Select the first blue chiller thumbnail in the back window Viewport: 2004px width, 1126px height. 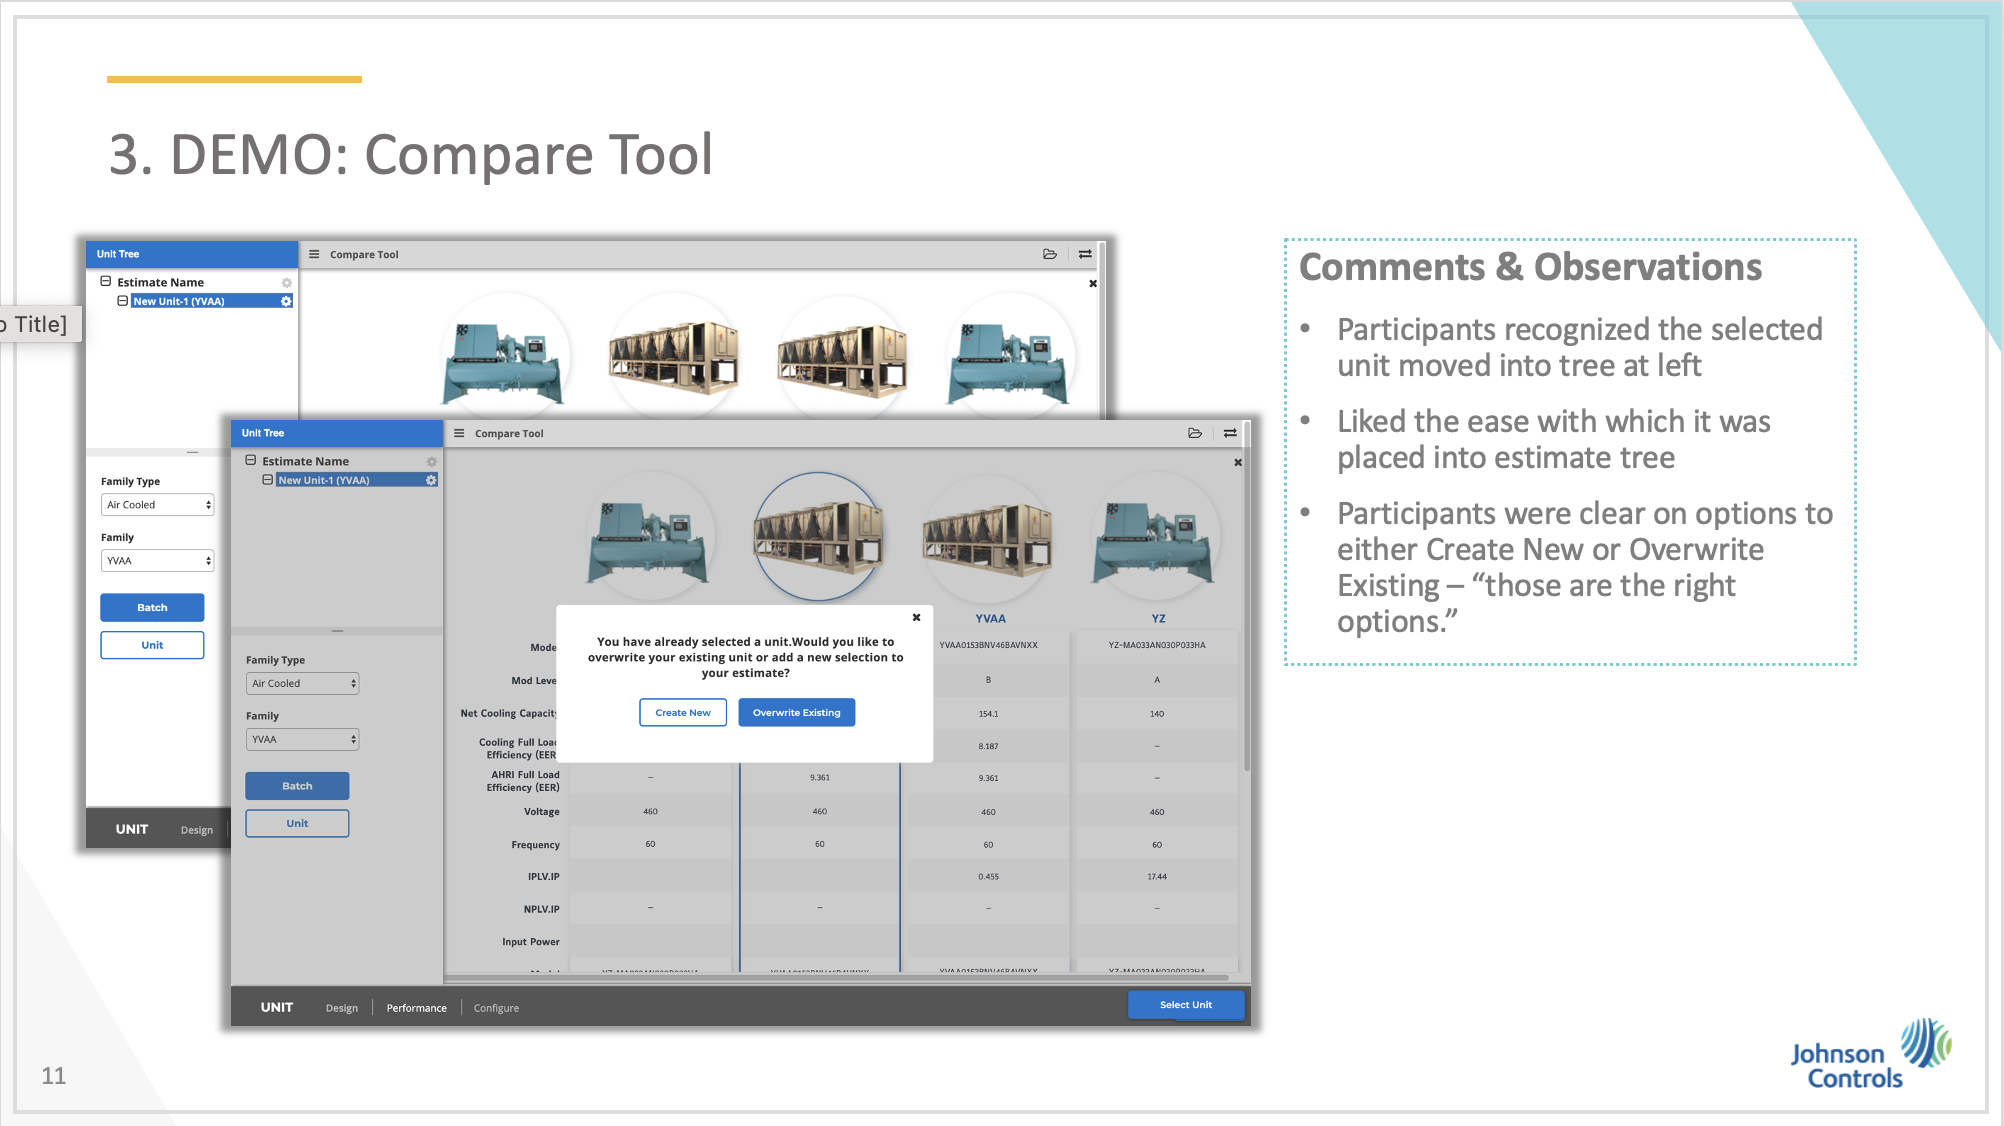(x=505, y=357)
